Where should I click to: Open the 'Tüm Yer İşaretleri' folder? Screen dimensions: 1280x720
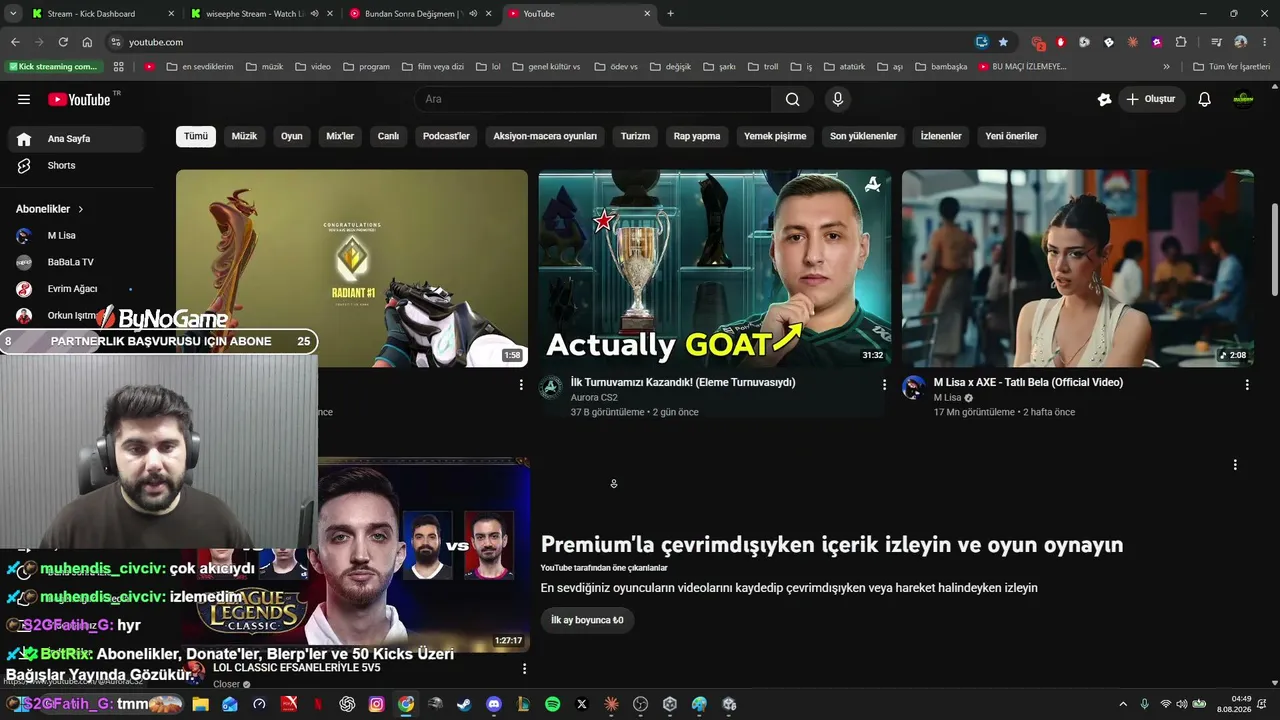click(1232, 67)
